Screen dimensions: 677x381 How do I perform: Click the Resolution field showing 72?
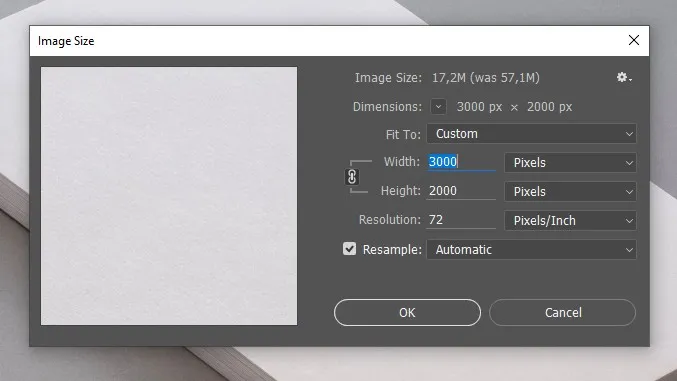(461, 220)
